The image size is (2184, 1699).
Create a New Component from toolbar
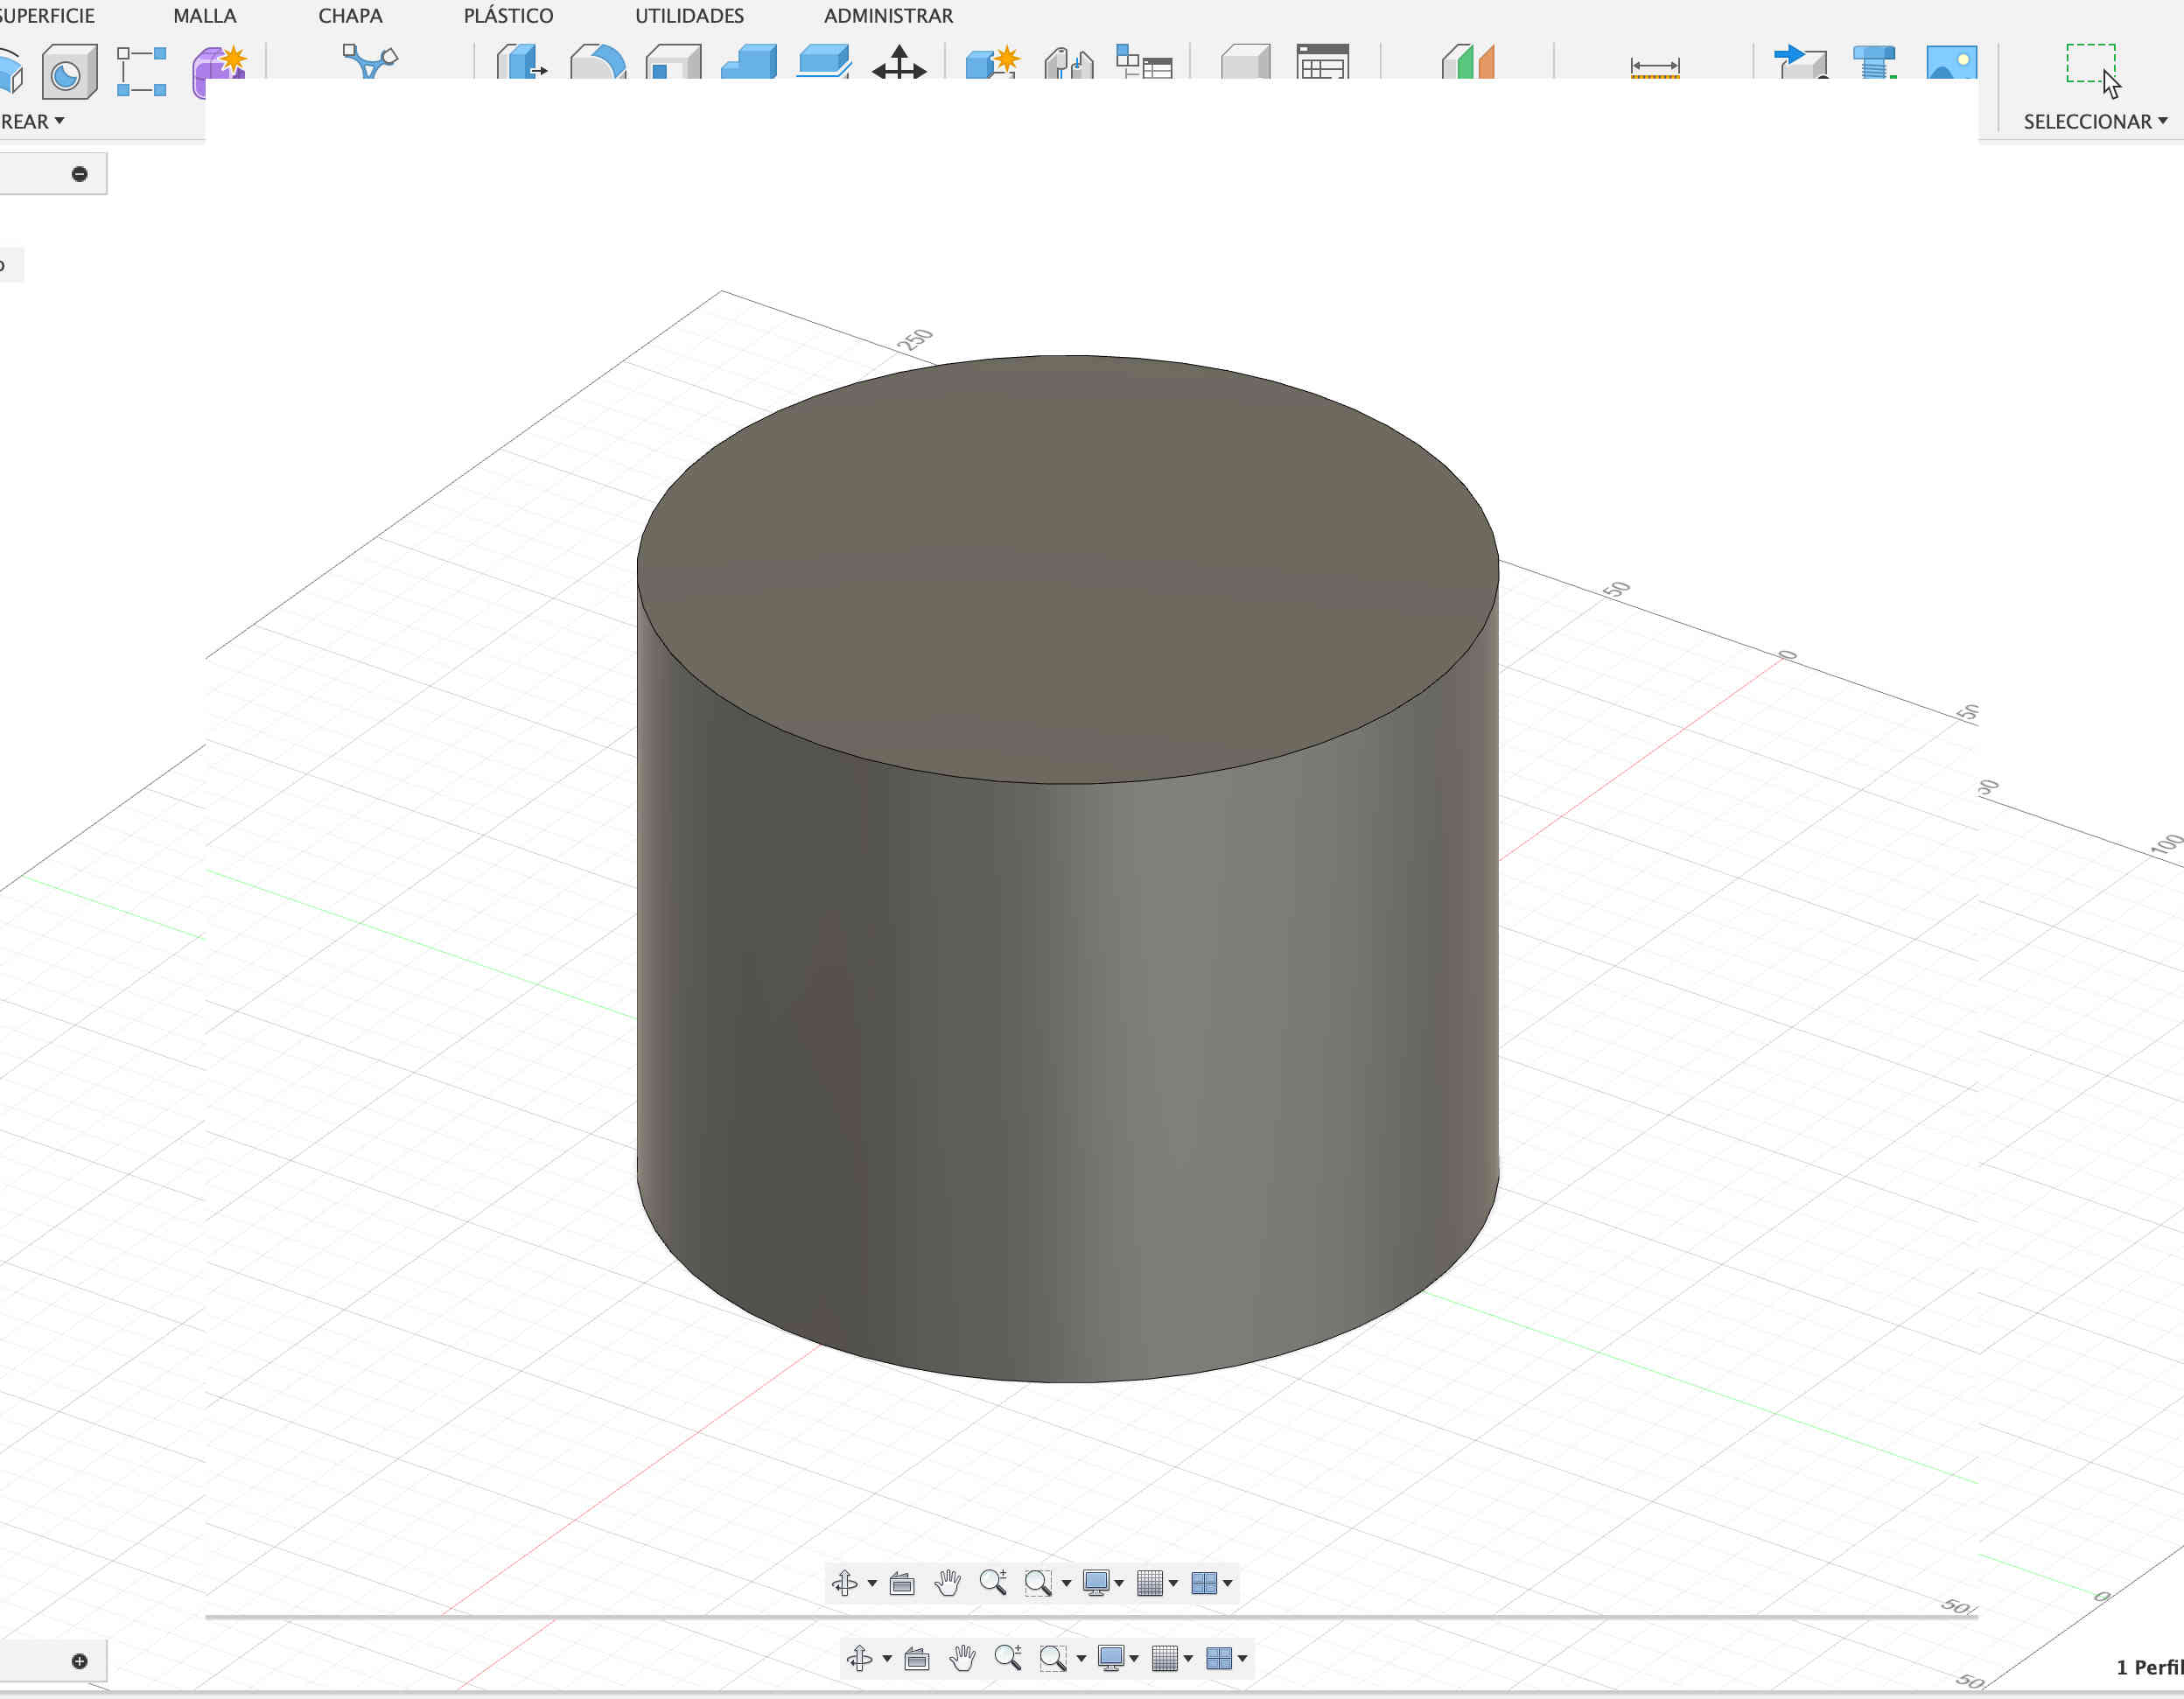pos(992,61)
